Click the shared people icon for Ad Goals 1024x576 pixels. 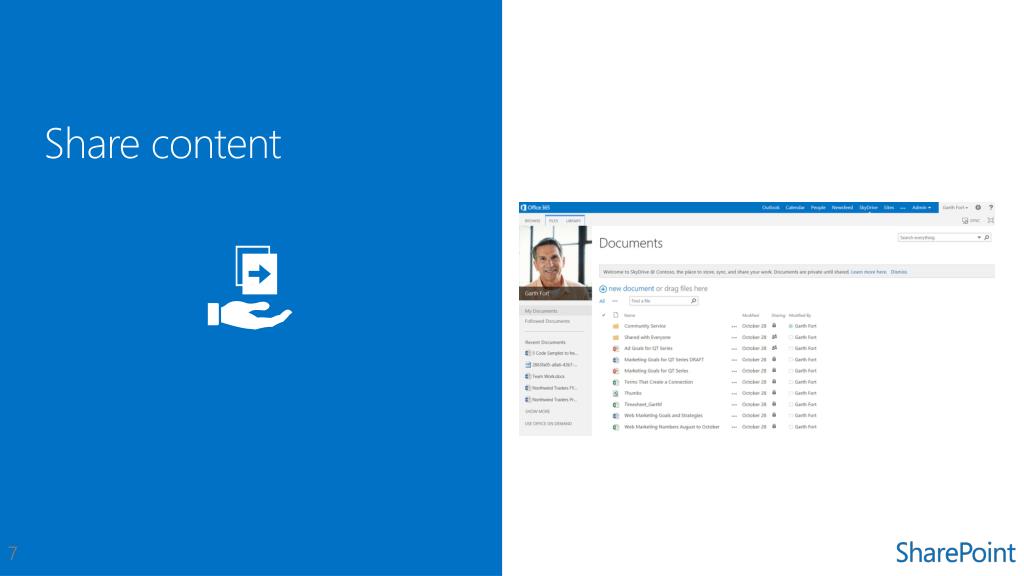(x=774, y=348)
